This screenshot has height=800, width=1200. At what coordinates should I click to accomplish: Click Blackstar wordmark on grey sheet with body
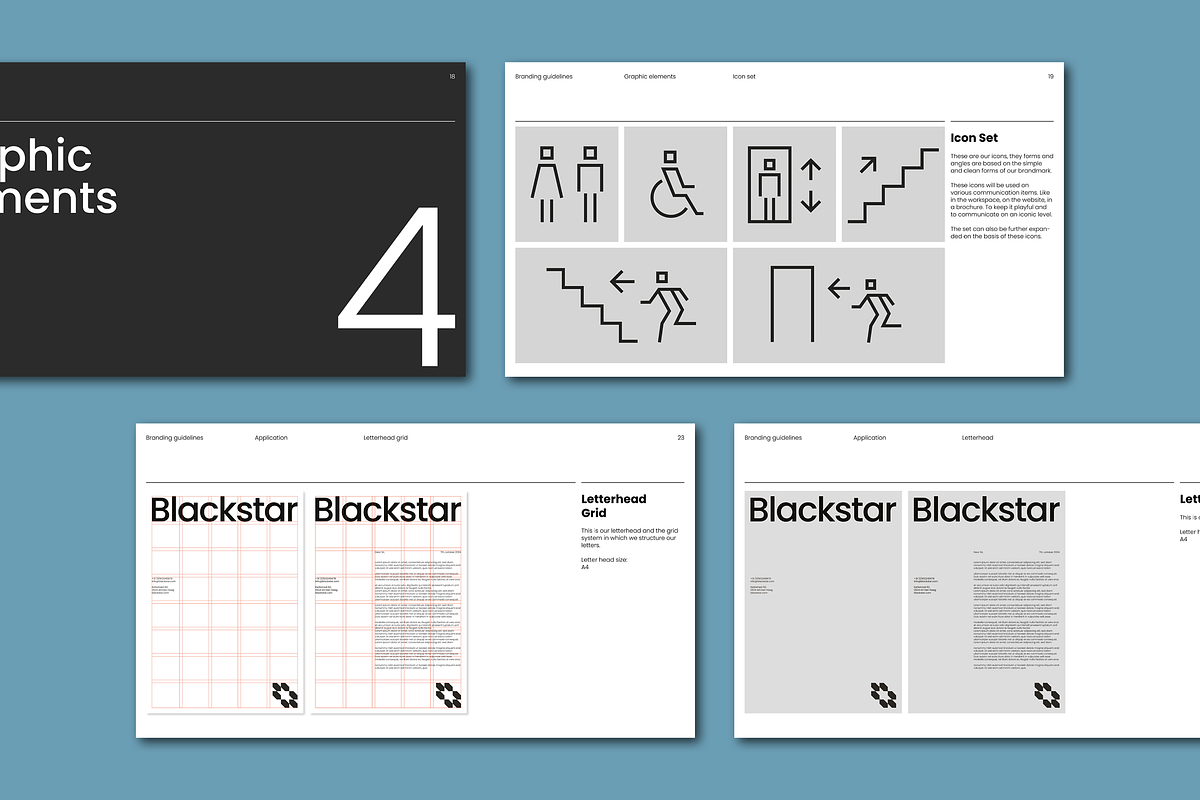[x=987, y=510]
